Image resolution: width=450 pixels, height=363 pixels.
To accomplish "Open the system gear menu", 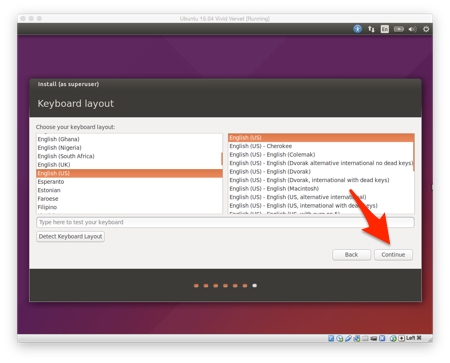I will [426, 29].
